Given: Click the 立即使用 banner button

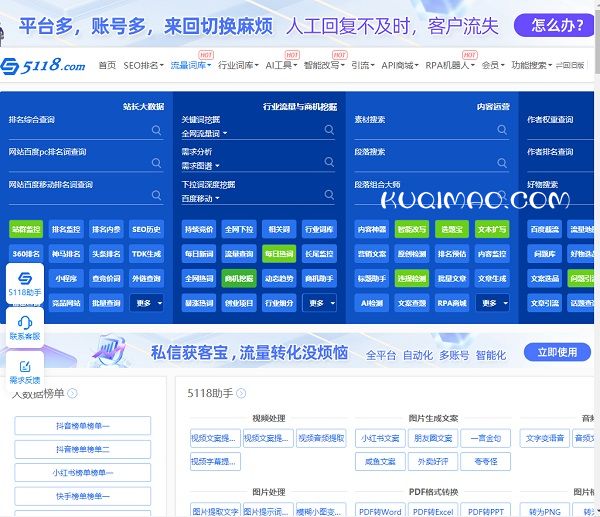Looking at the screenshot, I should [x=557, y=352].
